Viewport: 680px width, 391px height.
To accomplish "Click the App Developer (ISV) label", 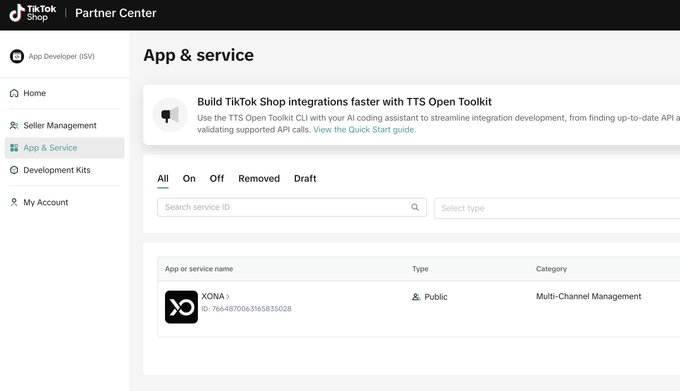I will [62, 56].
